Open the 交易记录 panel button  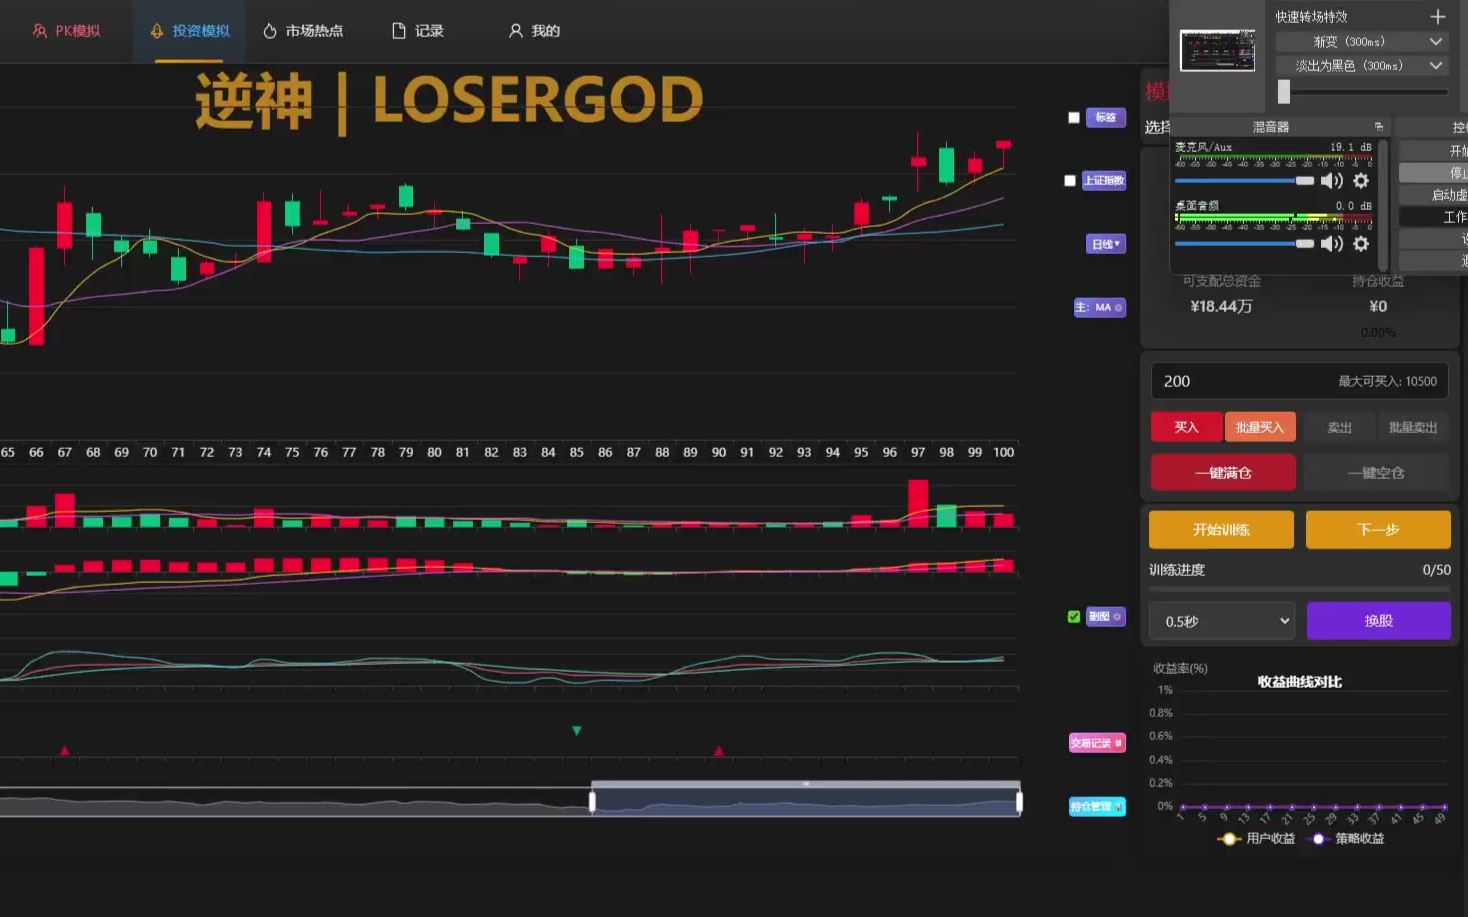point(1097,743)
